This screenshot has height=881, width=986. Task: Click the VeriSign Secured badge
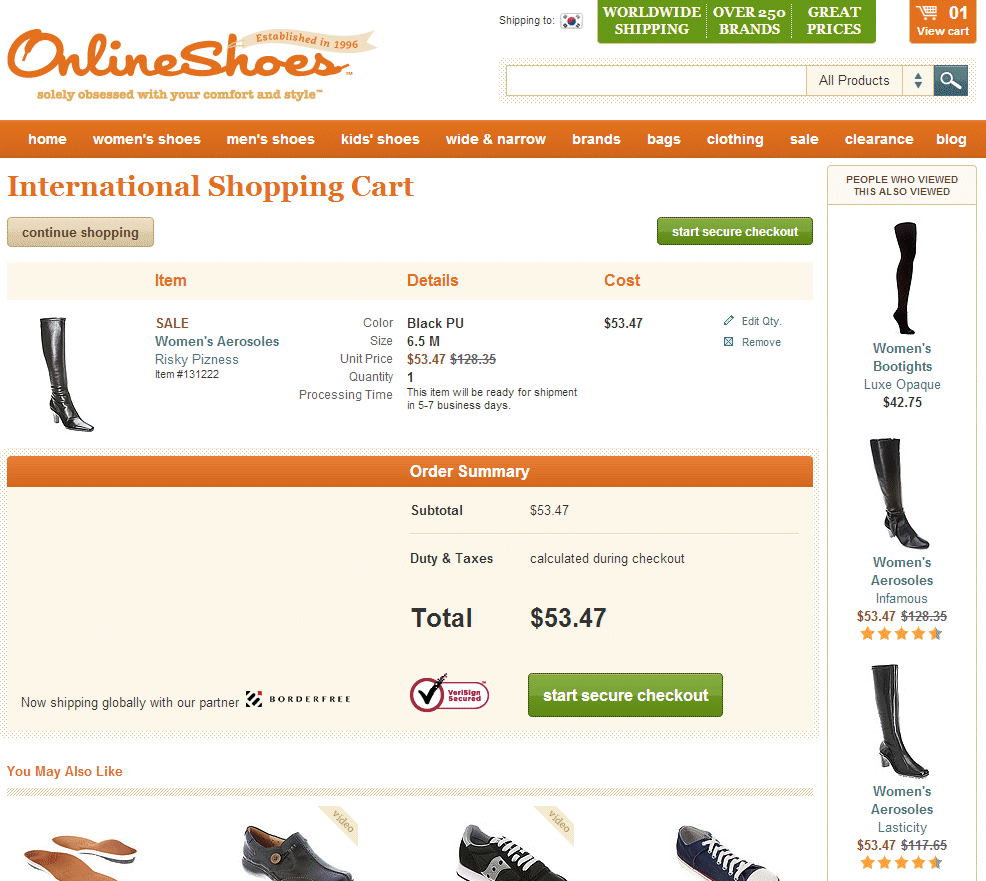point(449,694)
